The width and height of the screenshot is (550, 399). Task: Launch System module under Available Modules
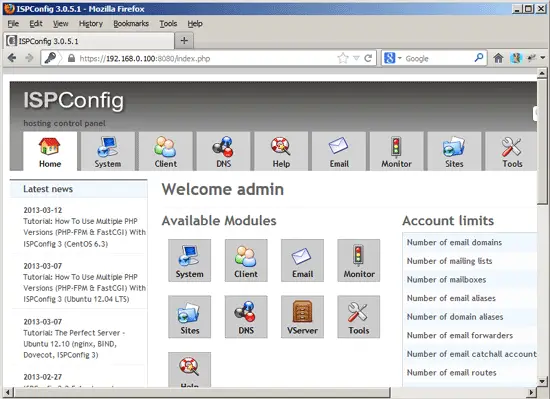[189, 261]
